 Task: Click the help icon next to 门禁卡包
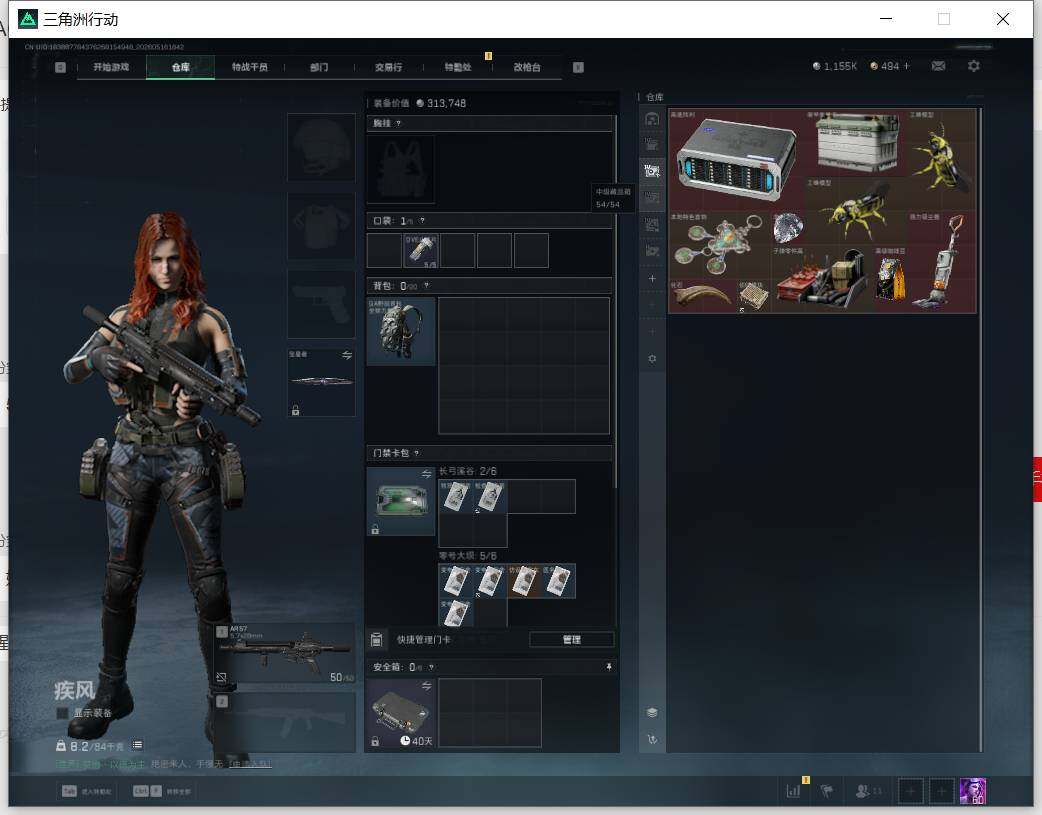tap(417, 453)
